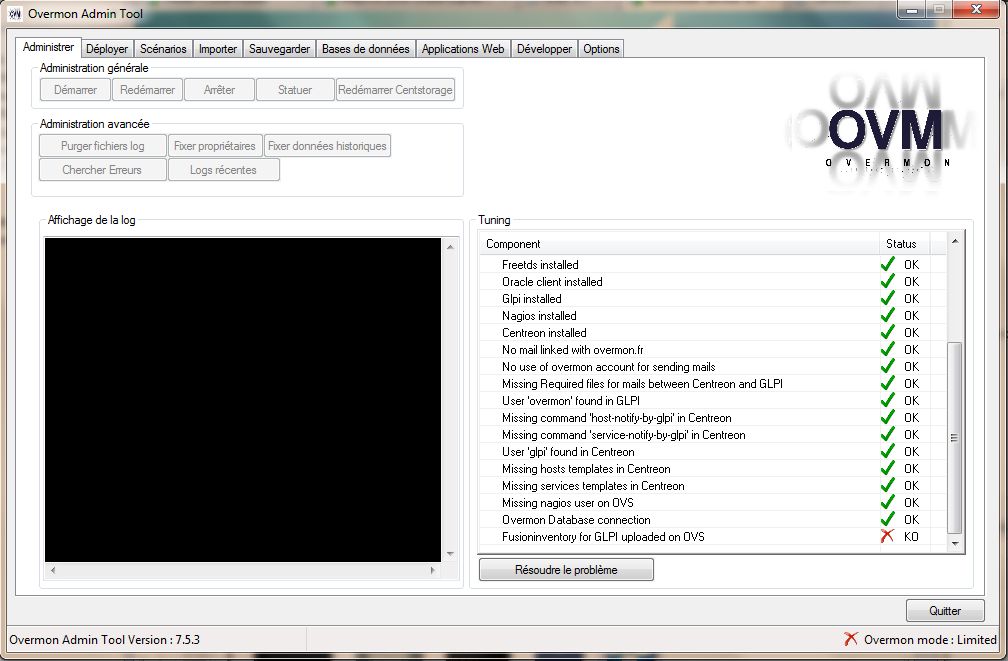Screen dimensions: 1008x661
Task: Click the Administrer tab
Action: coord(48,47)
